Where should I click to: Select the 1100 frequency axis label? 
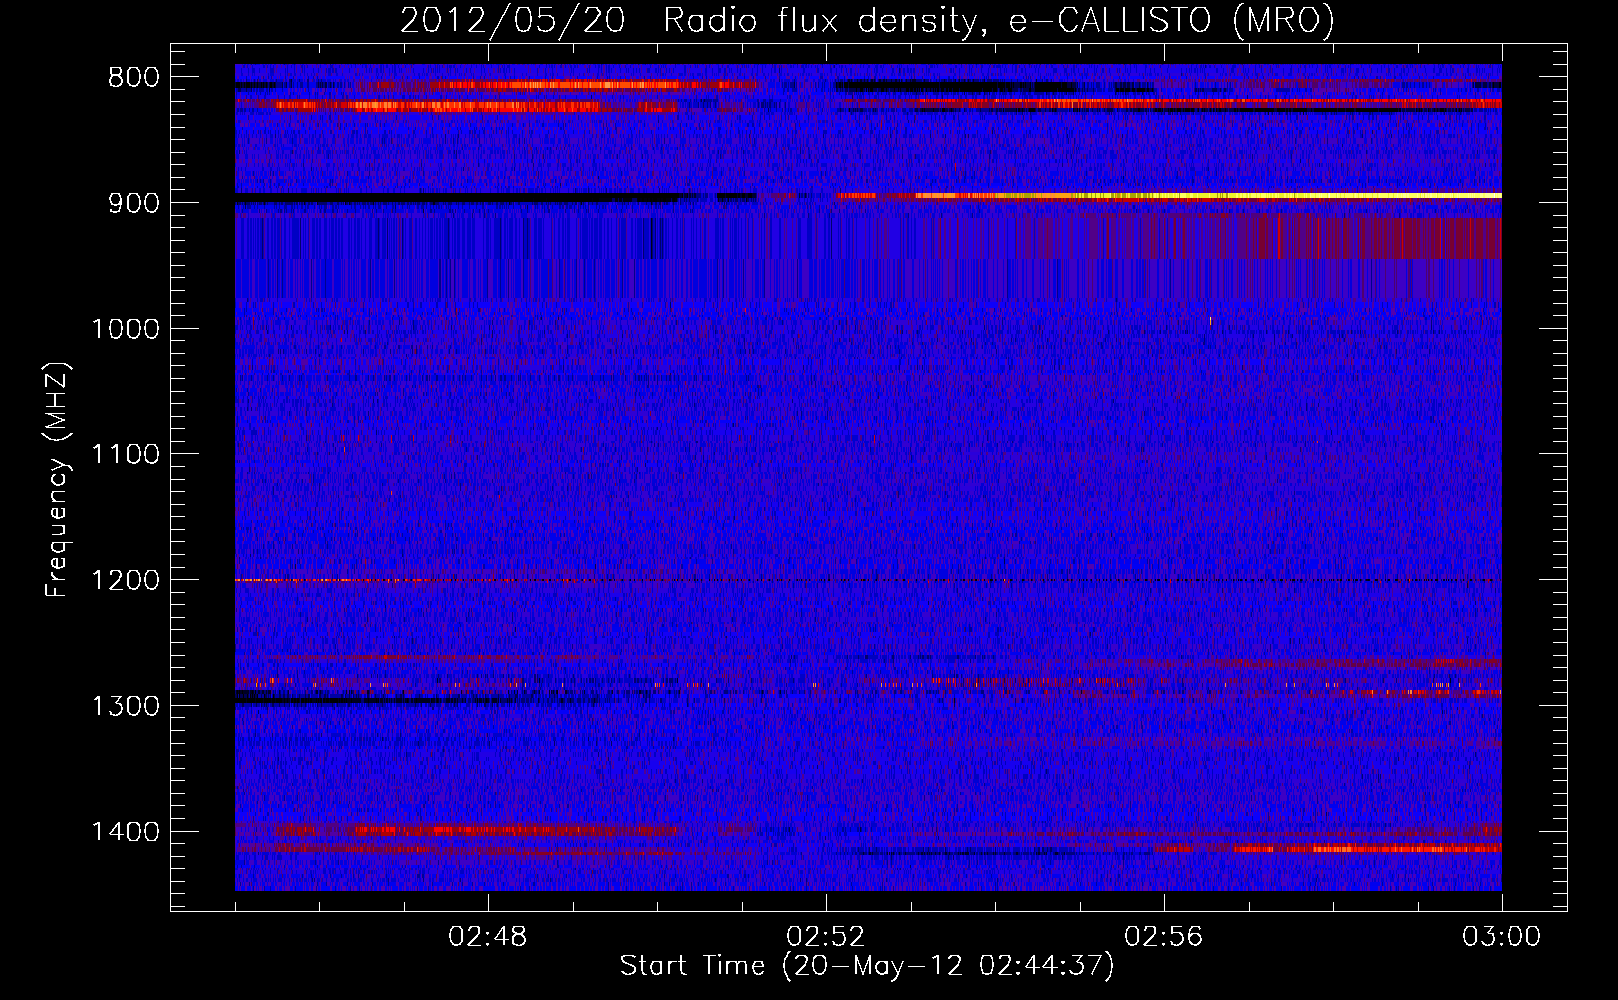pyautogui.click(x=124, y=455)
